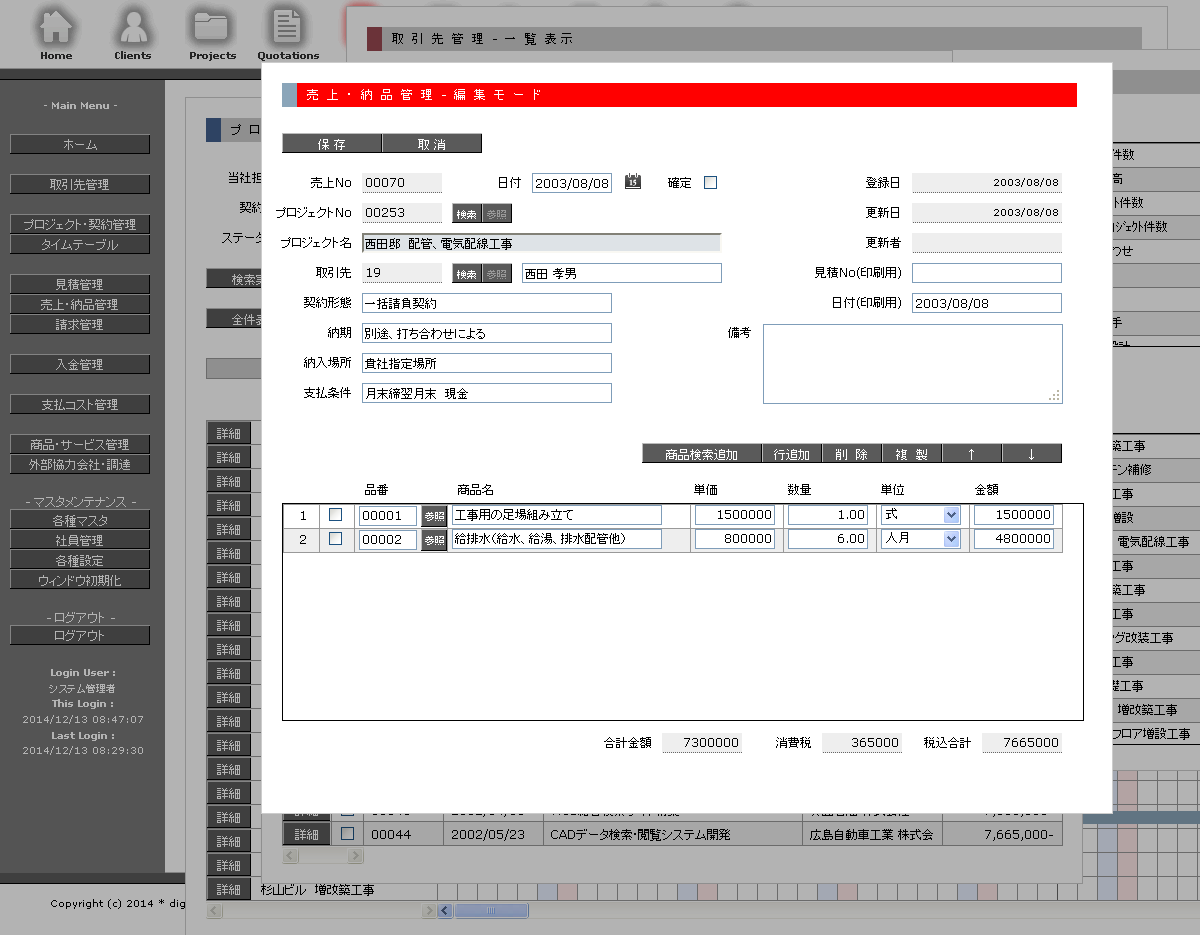Edit row 1 金額 field 1500000
Viewport: 1200px width, 935px height.
tap(1014, 515)
